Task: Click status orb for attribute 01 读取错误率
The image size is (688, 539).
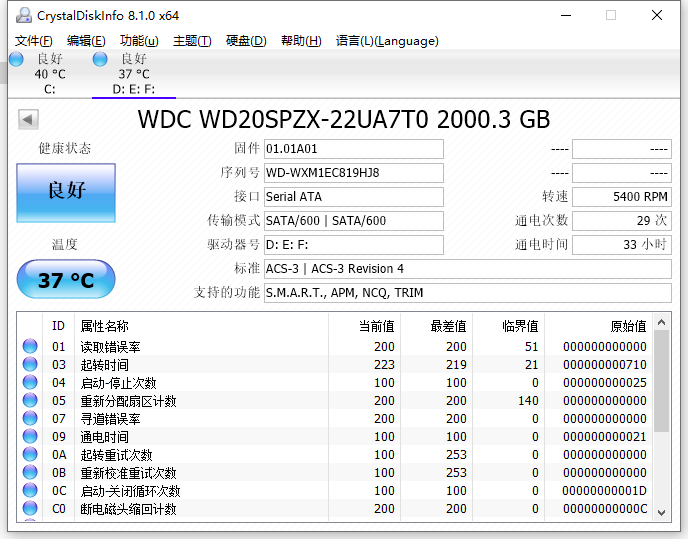Action: (x=30, y=347)
